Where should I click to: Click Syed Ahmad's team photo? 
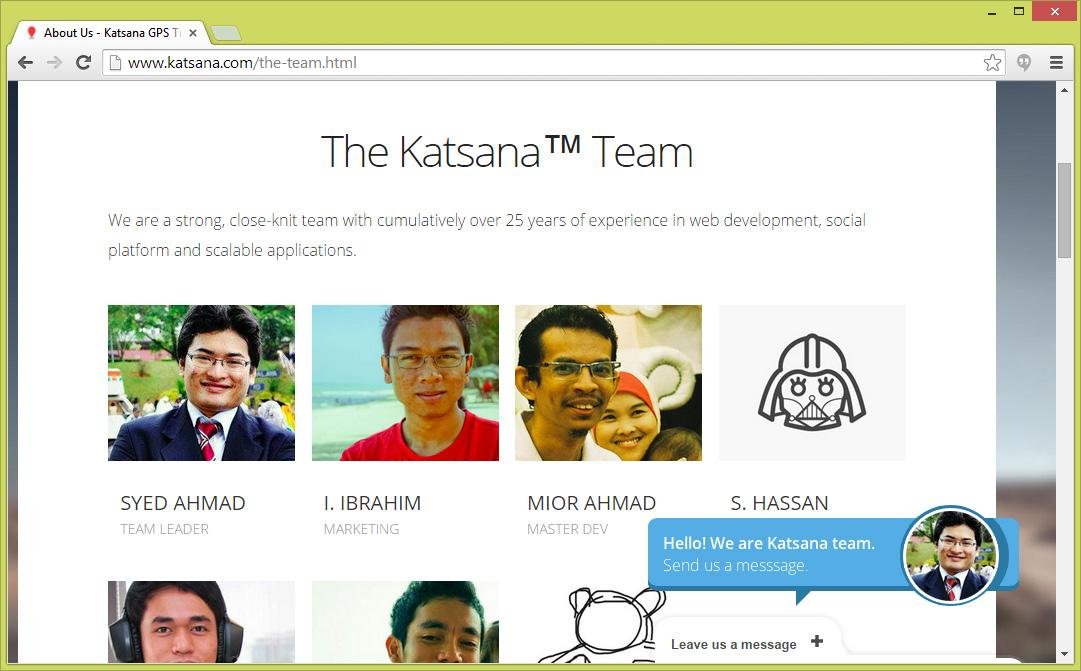[201, 383]
